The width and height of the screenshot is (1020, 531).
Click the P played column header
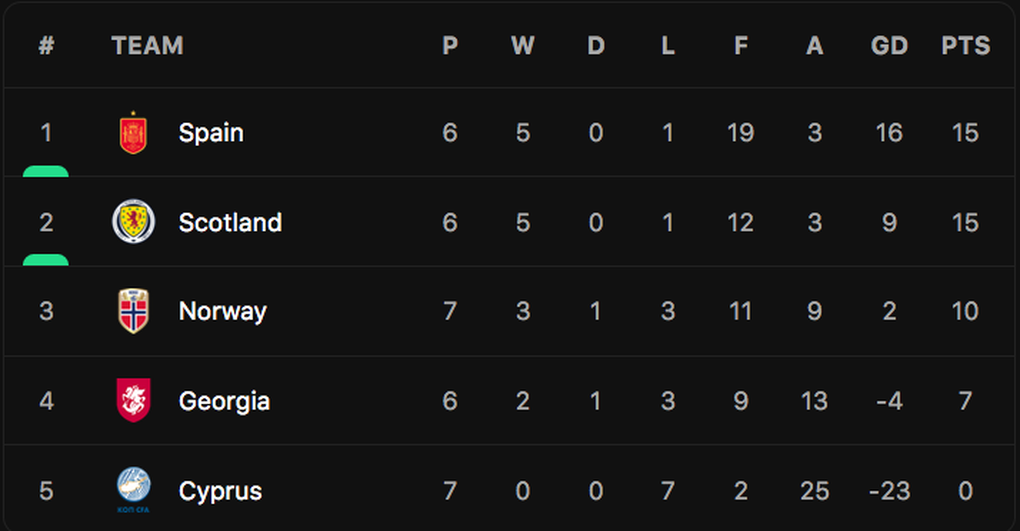[x=450, y=46]
